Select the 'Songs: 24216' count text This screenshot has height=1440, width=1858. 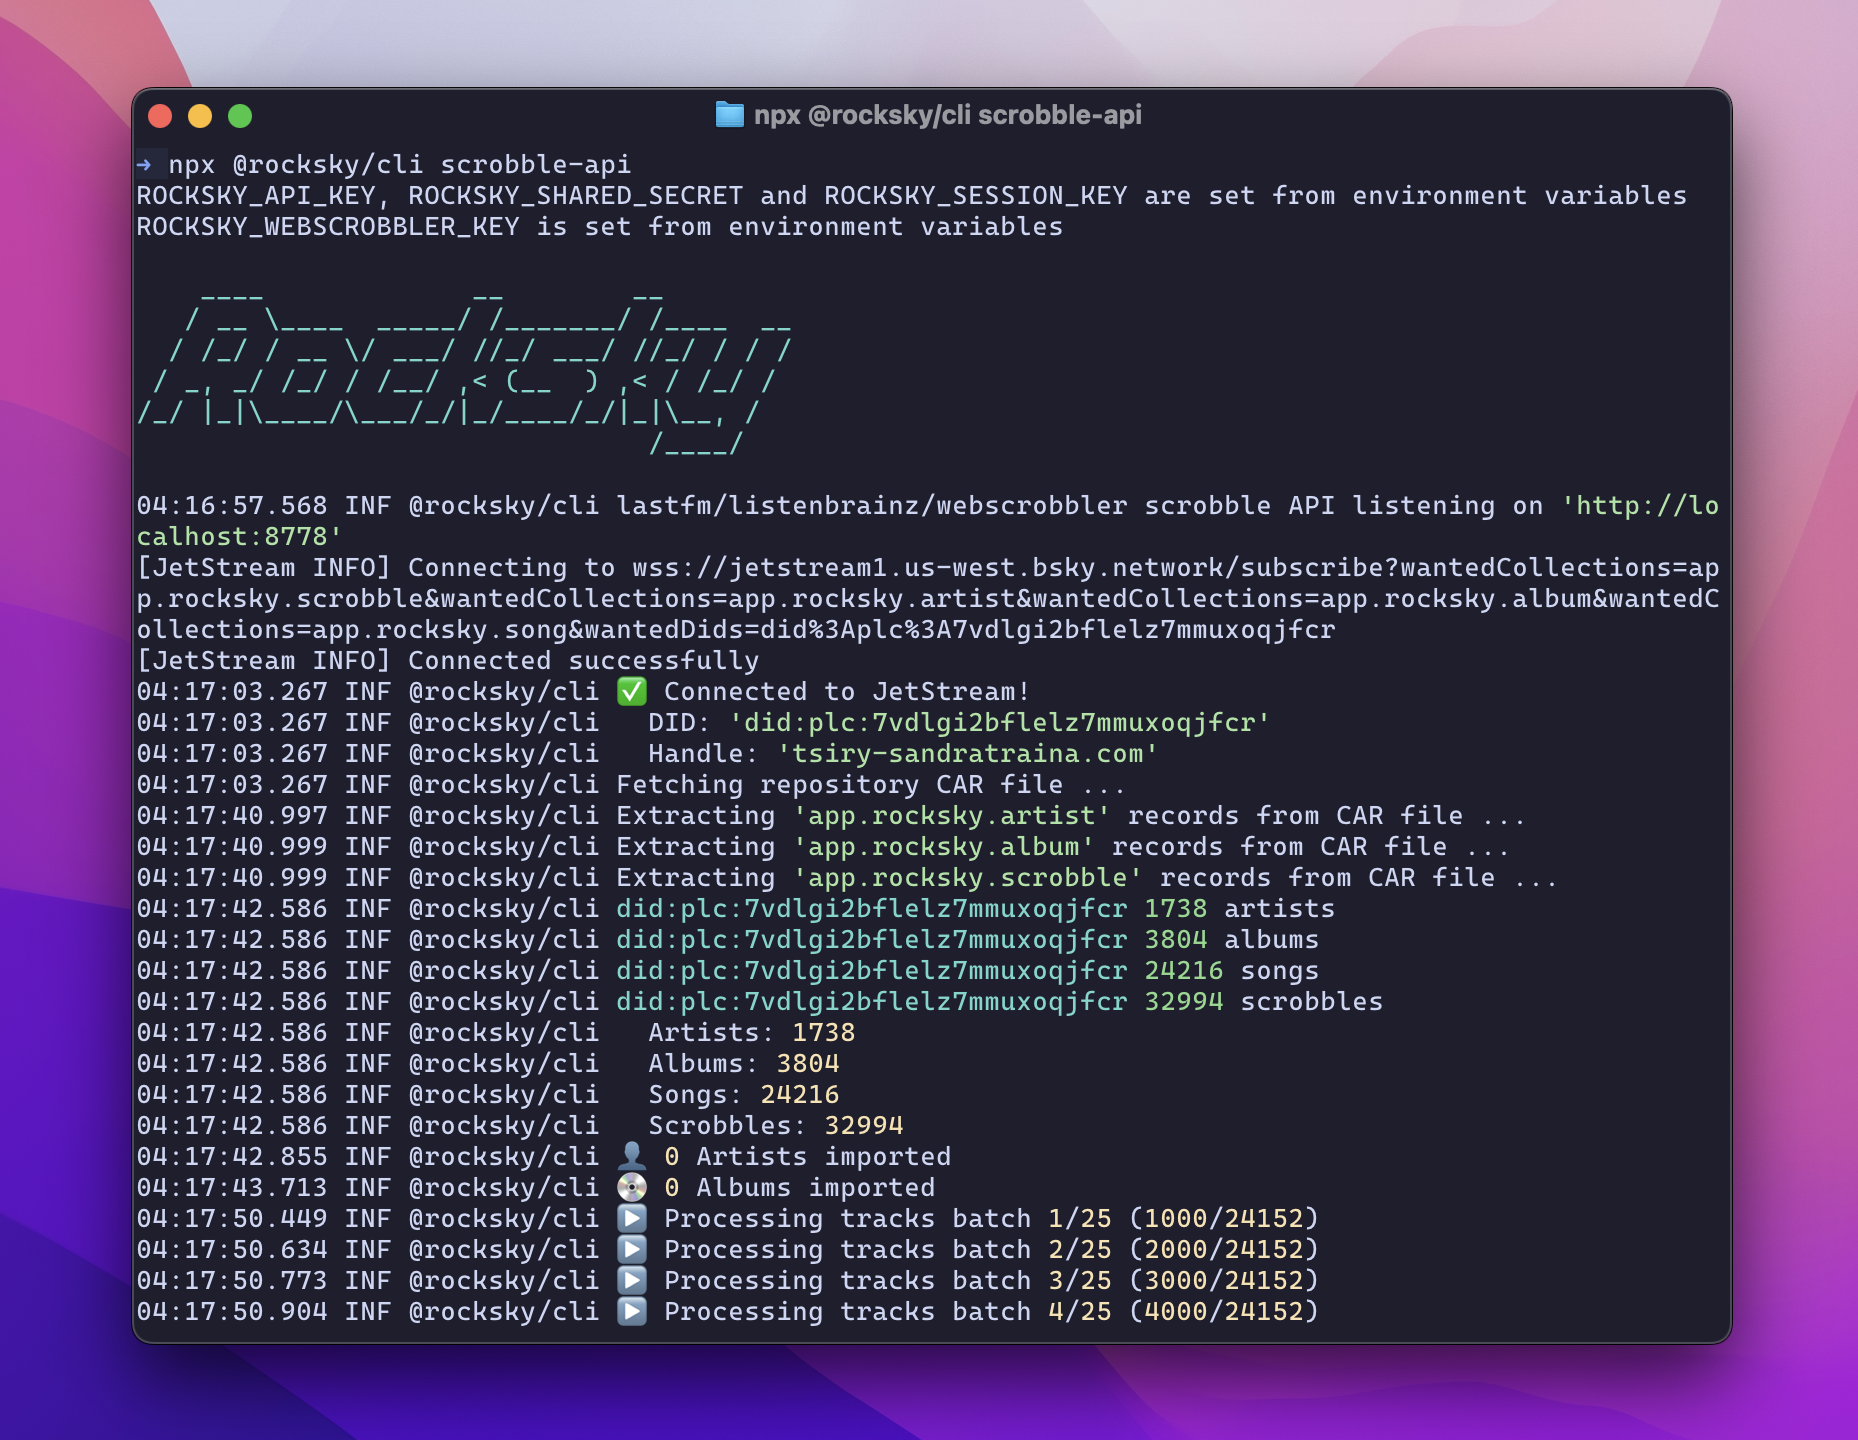pos(745,1094)
